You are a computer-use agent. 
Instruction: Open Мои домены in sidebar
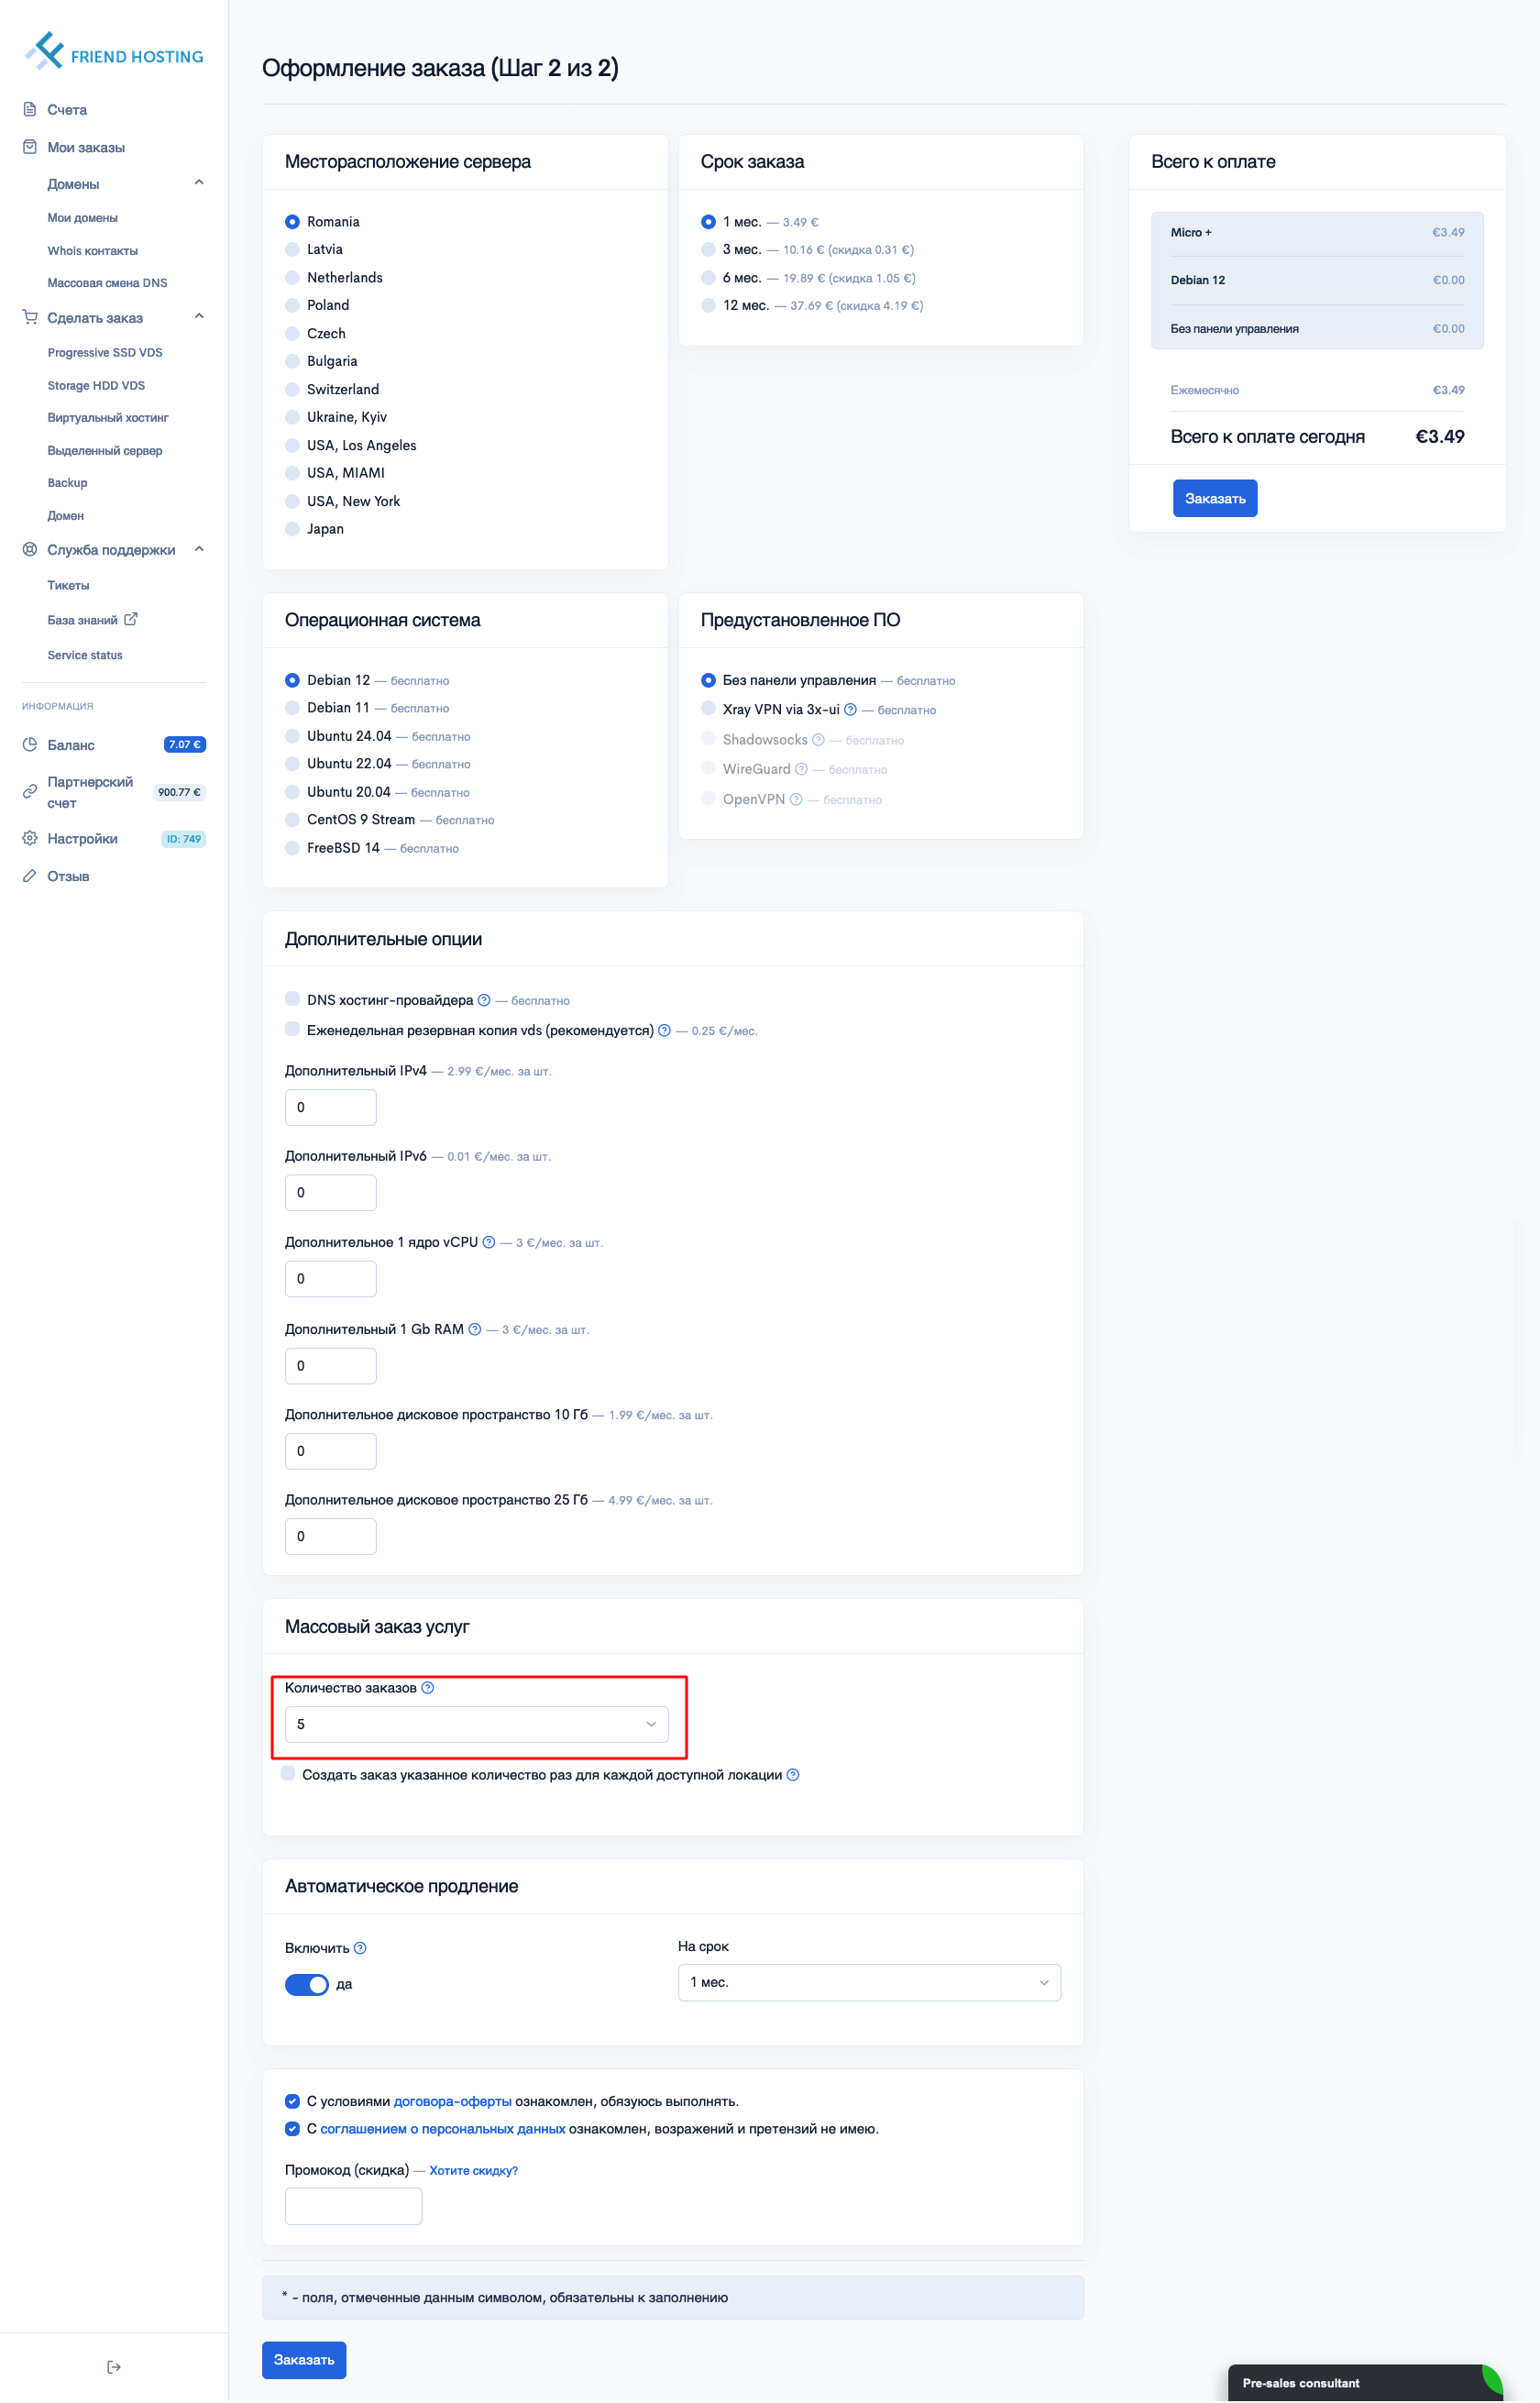click(83, 217)
